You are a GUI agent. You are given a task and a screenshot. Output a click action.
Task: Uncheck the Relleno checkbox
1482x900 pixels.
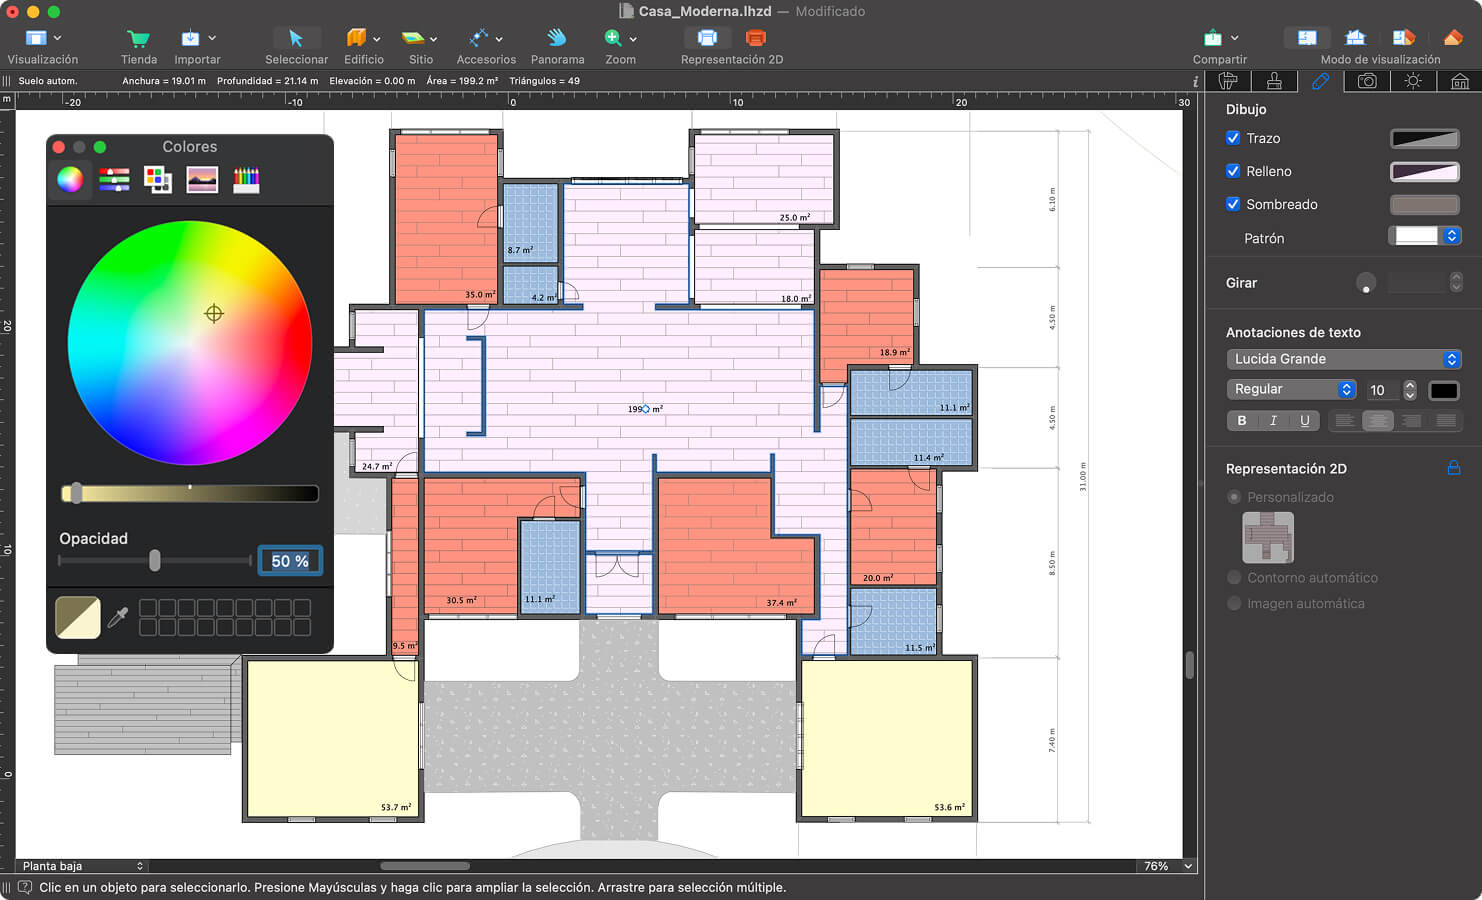[1233, 171]
